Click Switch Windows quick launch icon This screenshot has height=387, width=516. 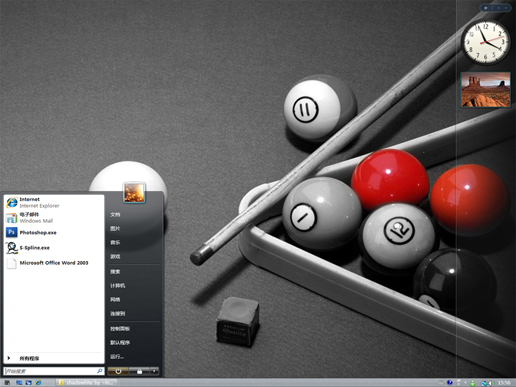coord(29,383)
